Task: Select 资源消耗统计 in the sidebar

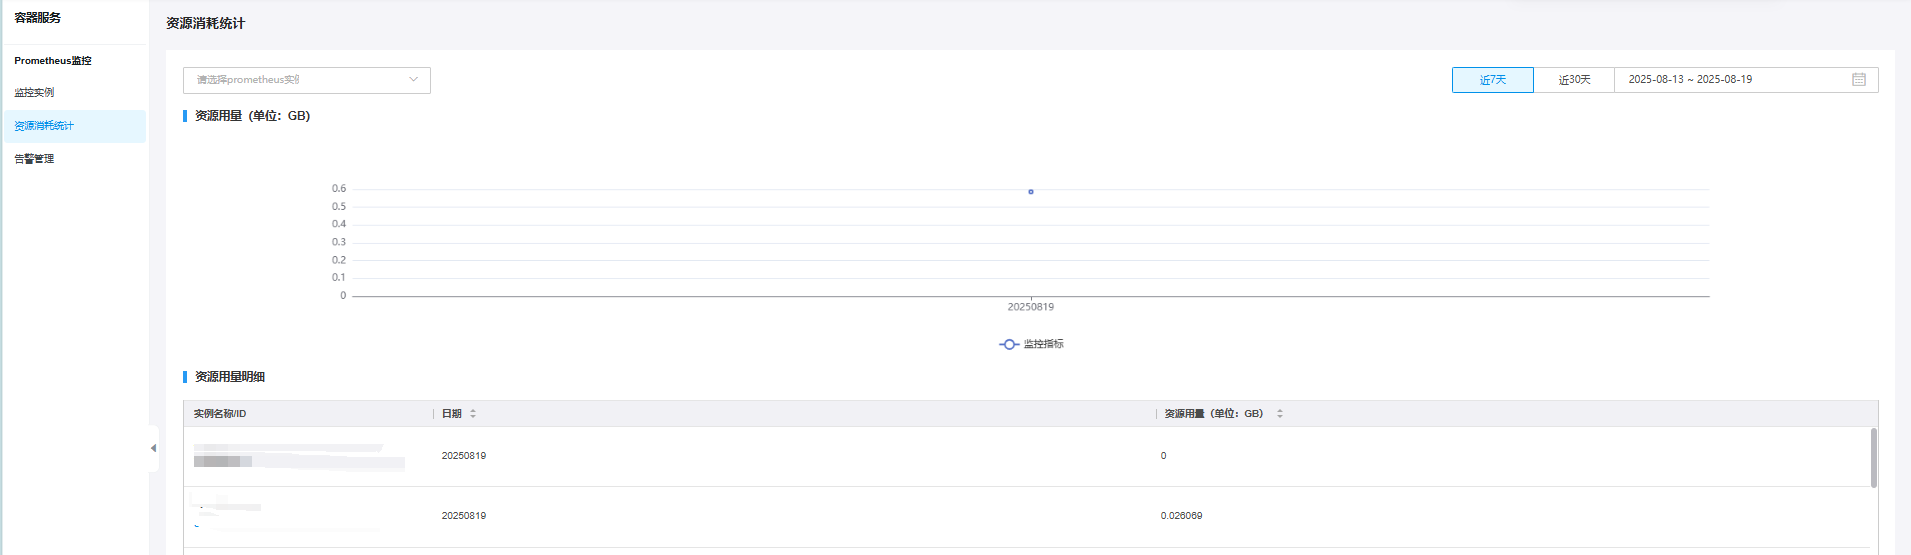Action: pos(44,126)
